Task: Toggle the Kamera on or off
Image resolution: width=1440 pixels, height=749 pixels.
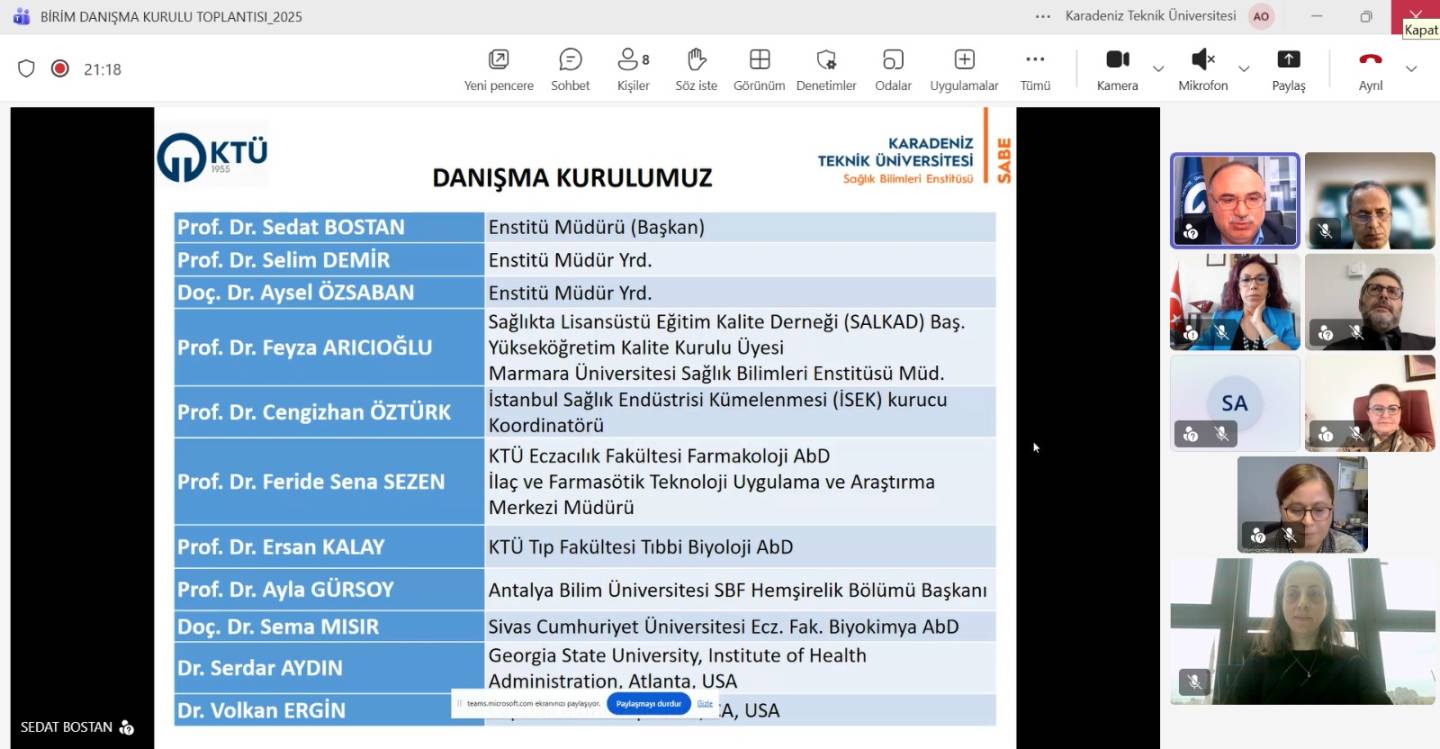Action: (x=1117, y=69)
